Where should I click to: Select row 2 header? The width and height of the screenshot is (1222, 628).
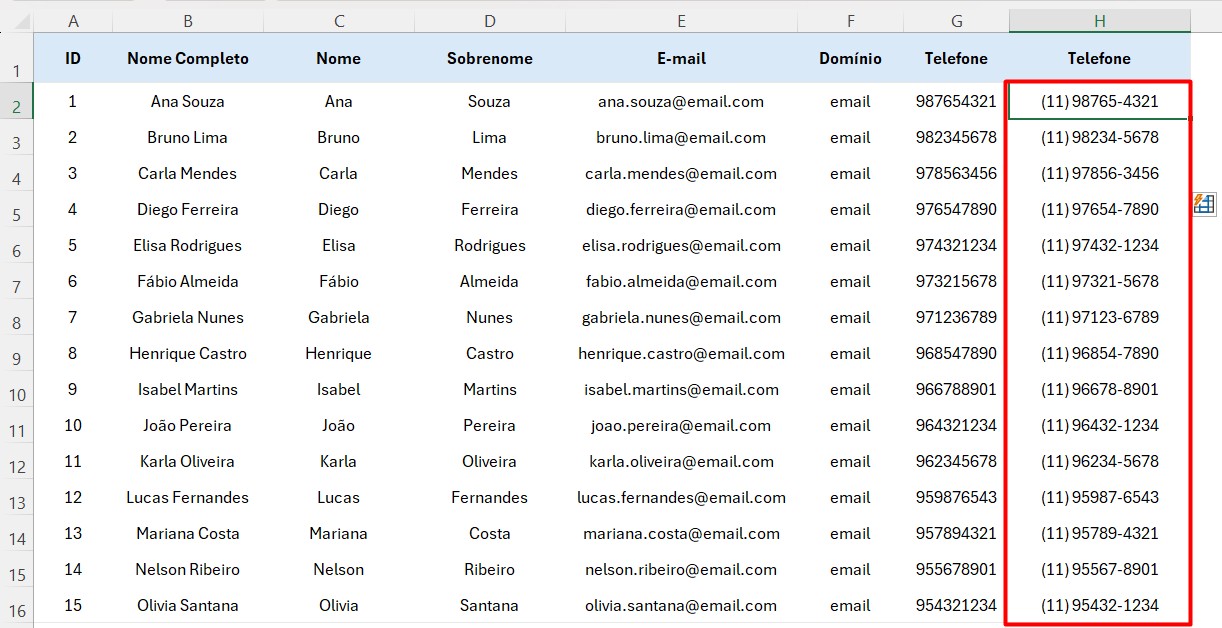pyautogui.click(x=16, y=101)
